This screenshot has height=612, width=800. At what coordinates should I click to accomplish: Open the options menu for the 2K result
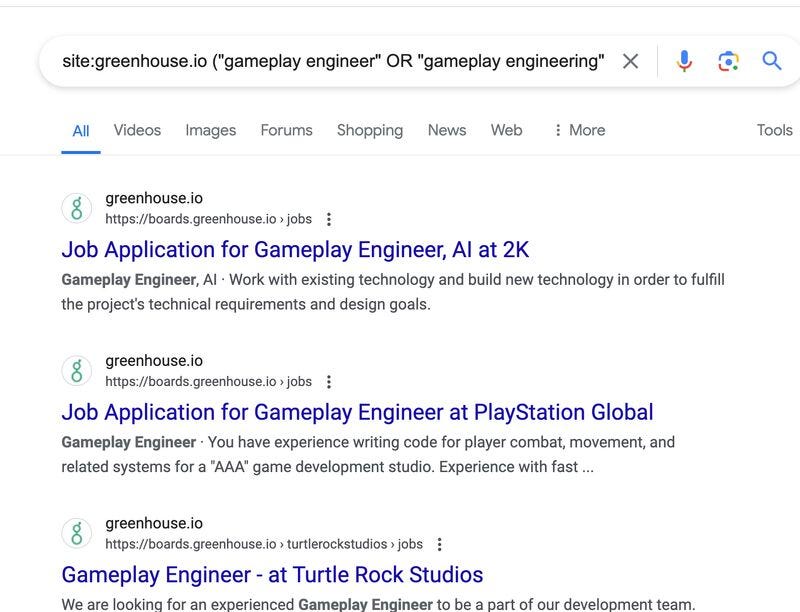click(x=329, y=219)
